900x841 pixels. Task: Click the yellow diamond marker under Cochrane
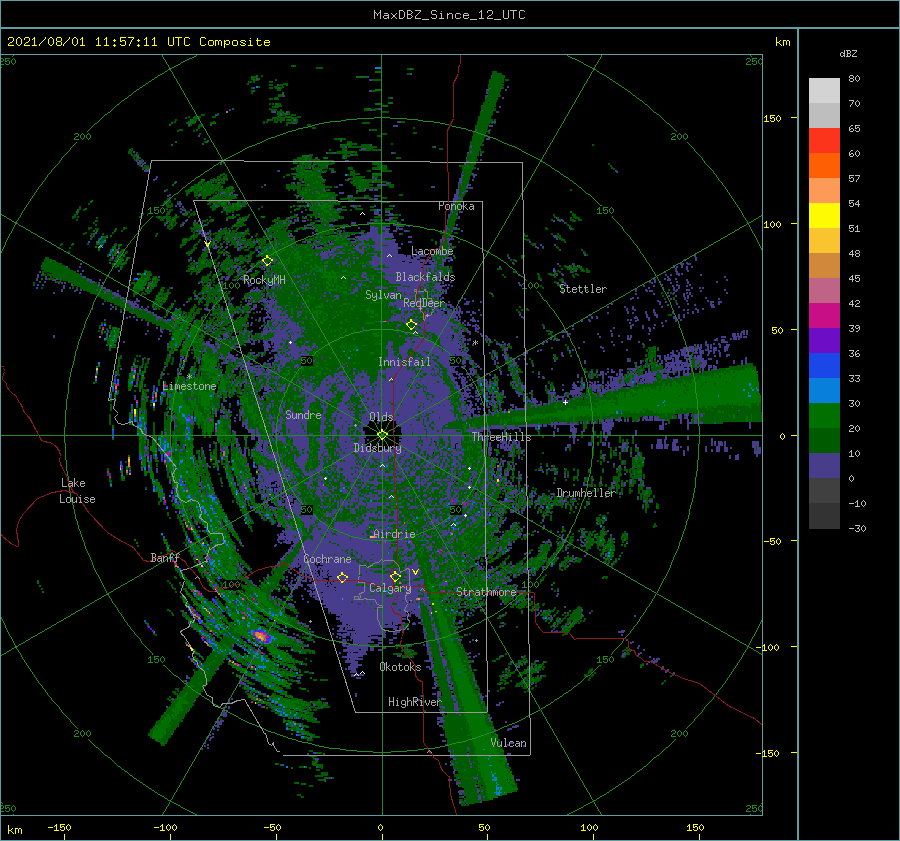[343, 577]
